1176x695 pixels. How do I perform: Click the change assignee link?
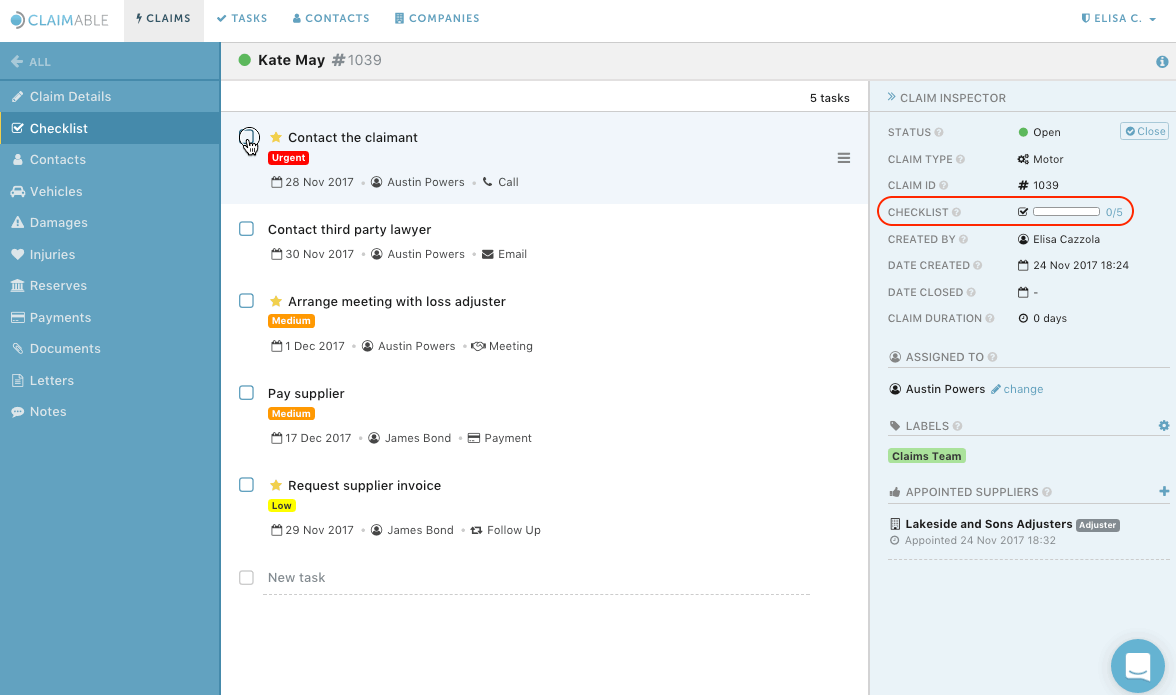click(1022, 389)
